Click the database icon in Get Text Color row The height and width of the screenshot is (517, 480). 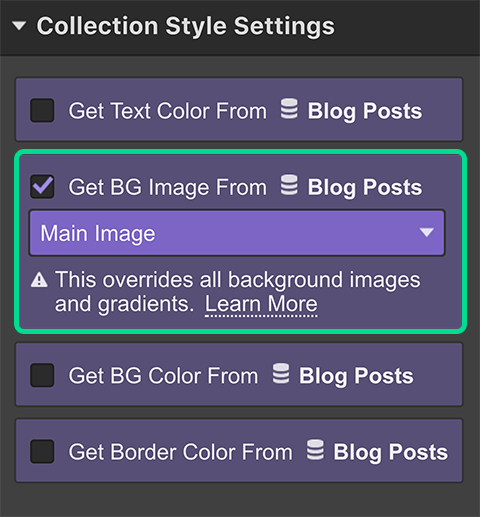[289, 109]
